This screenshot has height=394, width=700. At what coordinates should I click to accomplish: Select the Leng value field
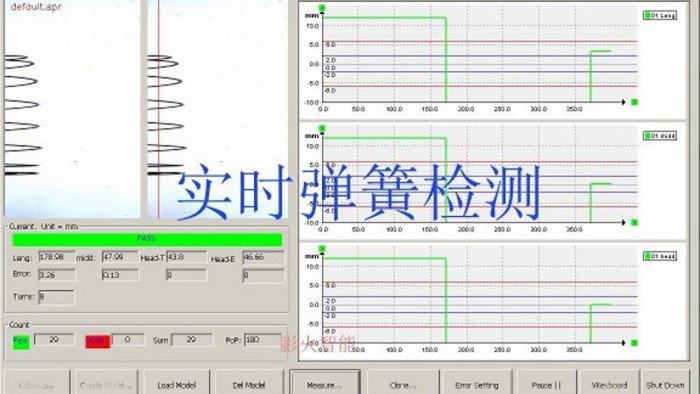click(x=57, y=257)
